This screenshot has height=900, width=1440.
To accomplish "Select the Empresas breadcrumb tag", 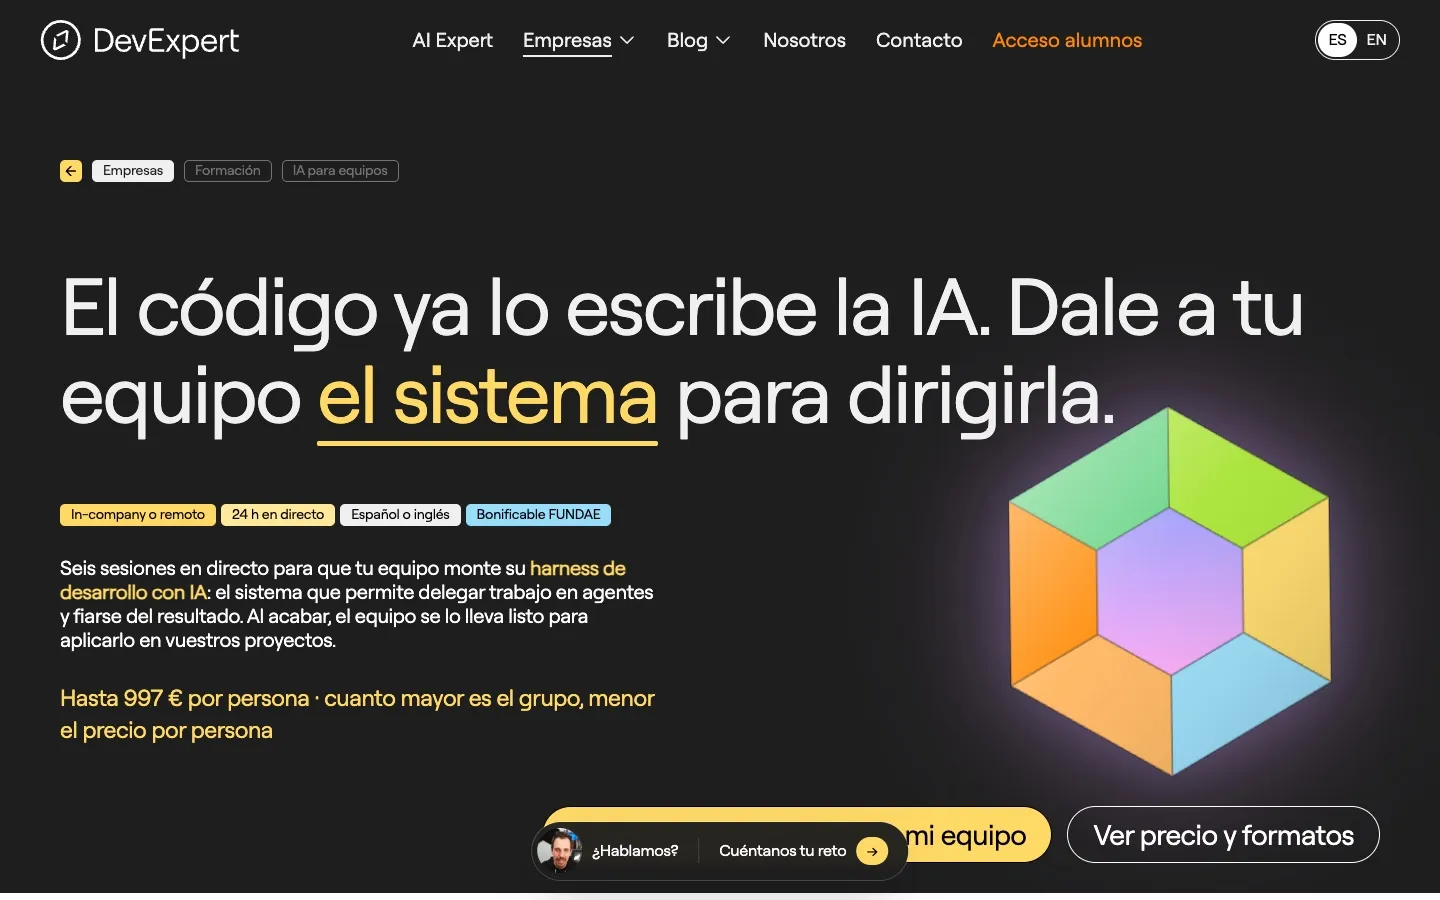I will point(133,171).
